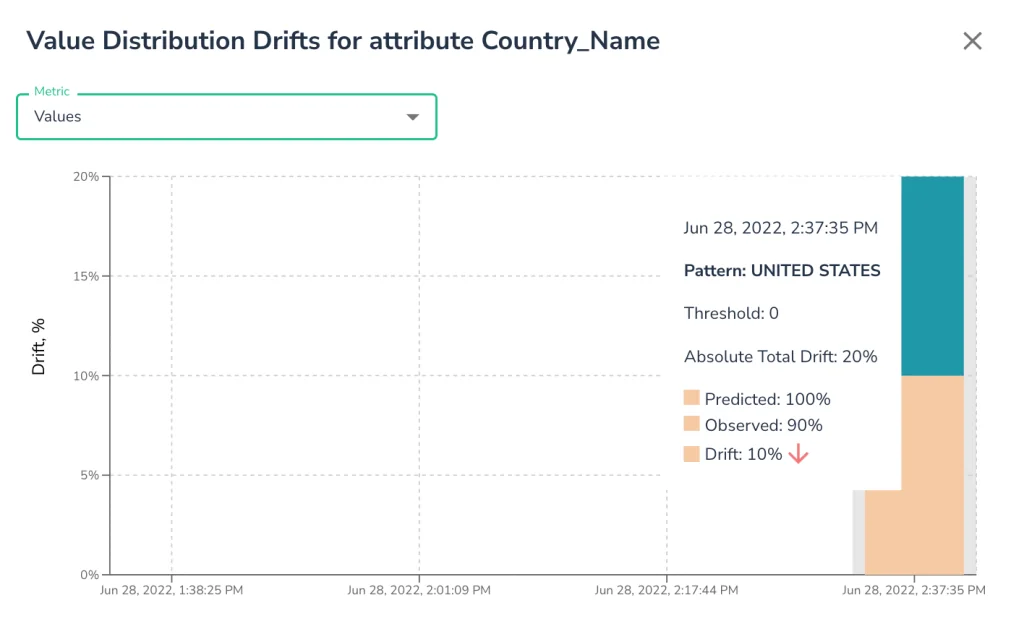Screen dimensions: 1024x629
Task: Click the Observed legend color swatch
Action: pos(692,425)
